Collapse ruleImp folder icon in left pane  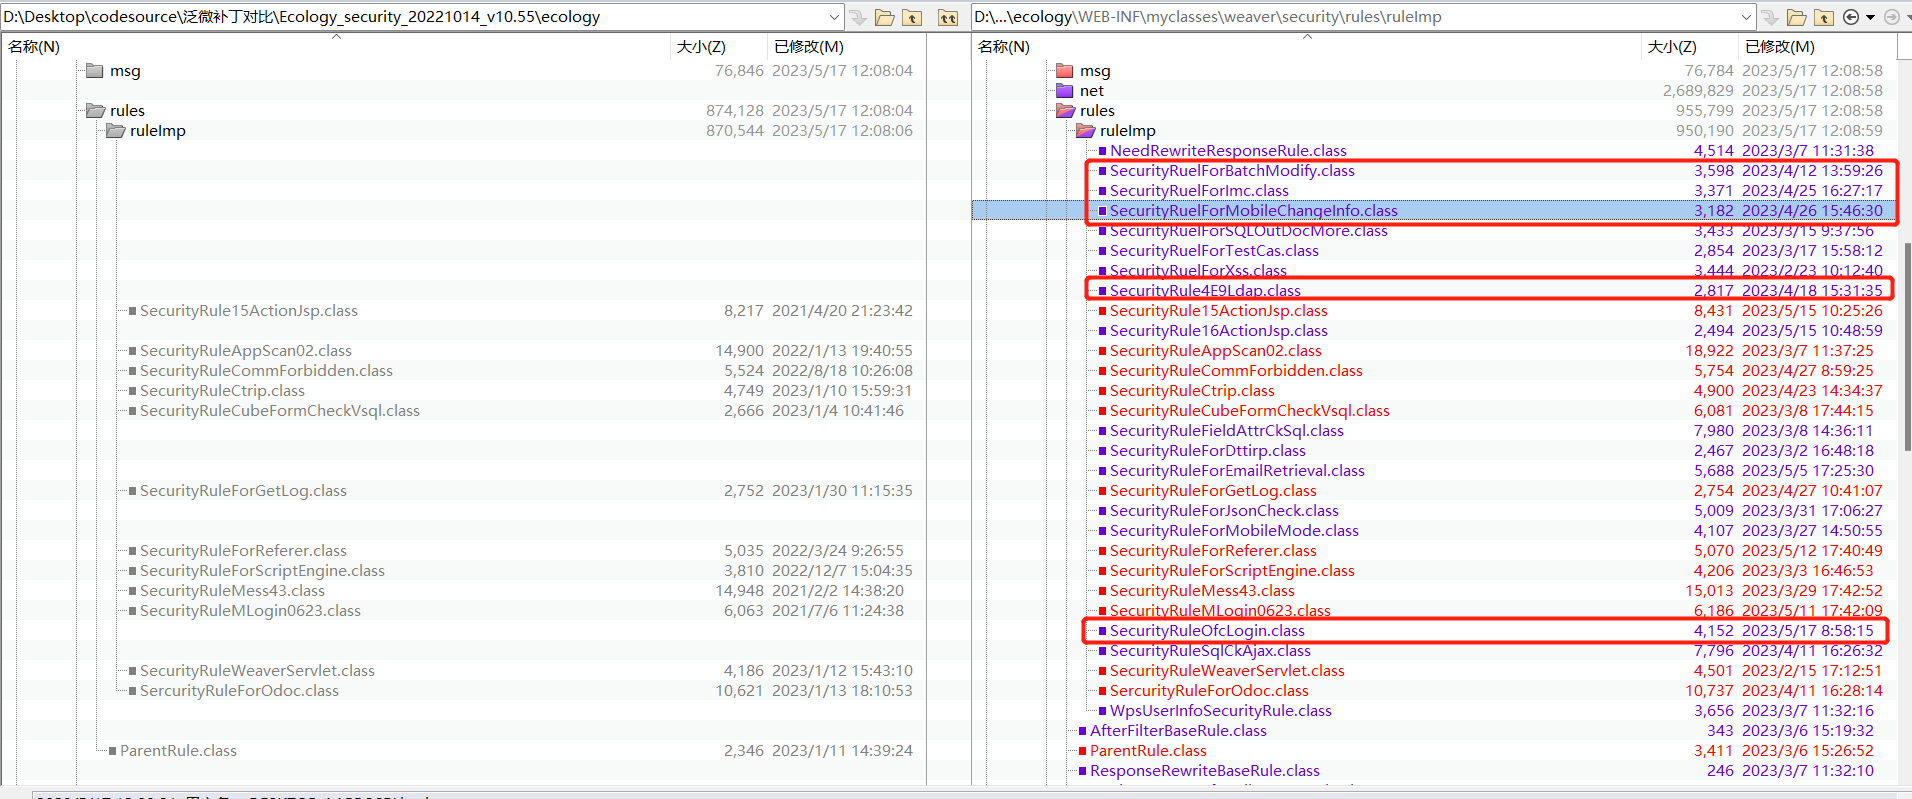pos(115,131)
